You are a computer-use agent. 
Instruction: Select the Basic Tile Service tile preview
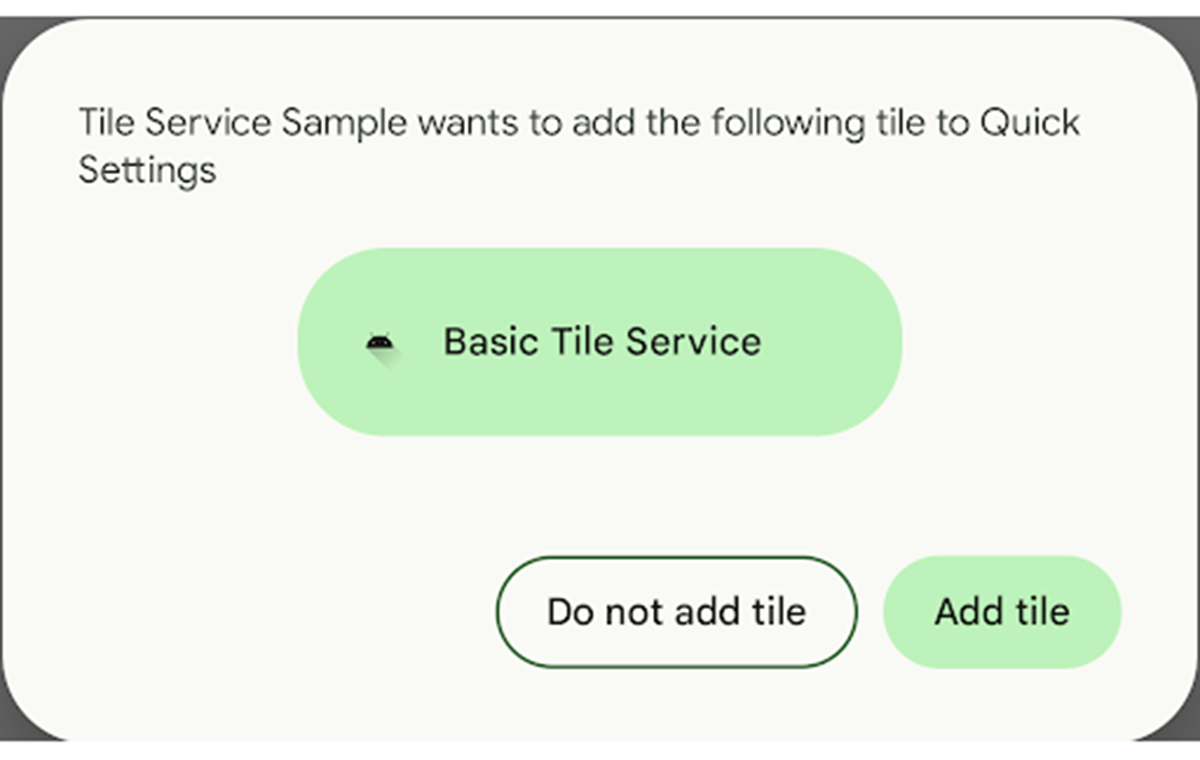600,342
